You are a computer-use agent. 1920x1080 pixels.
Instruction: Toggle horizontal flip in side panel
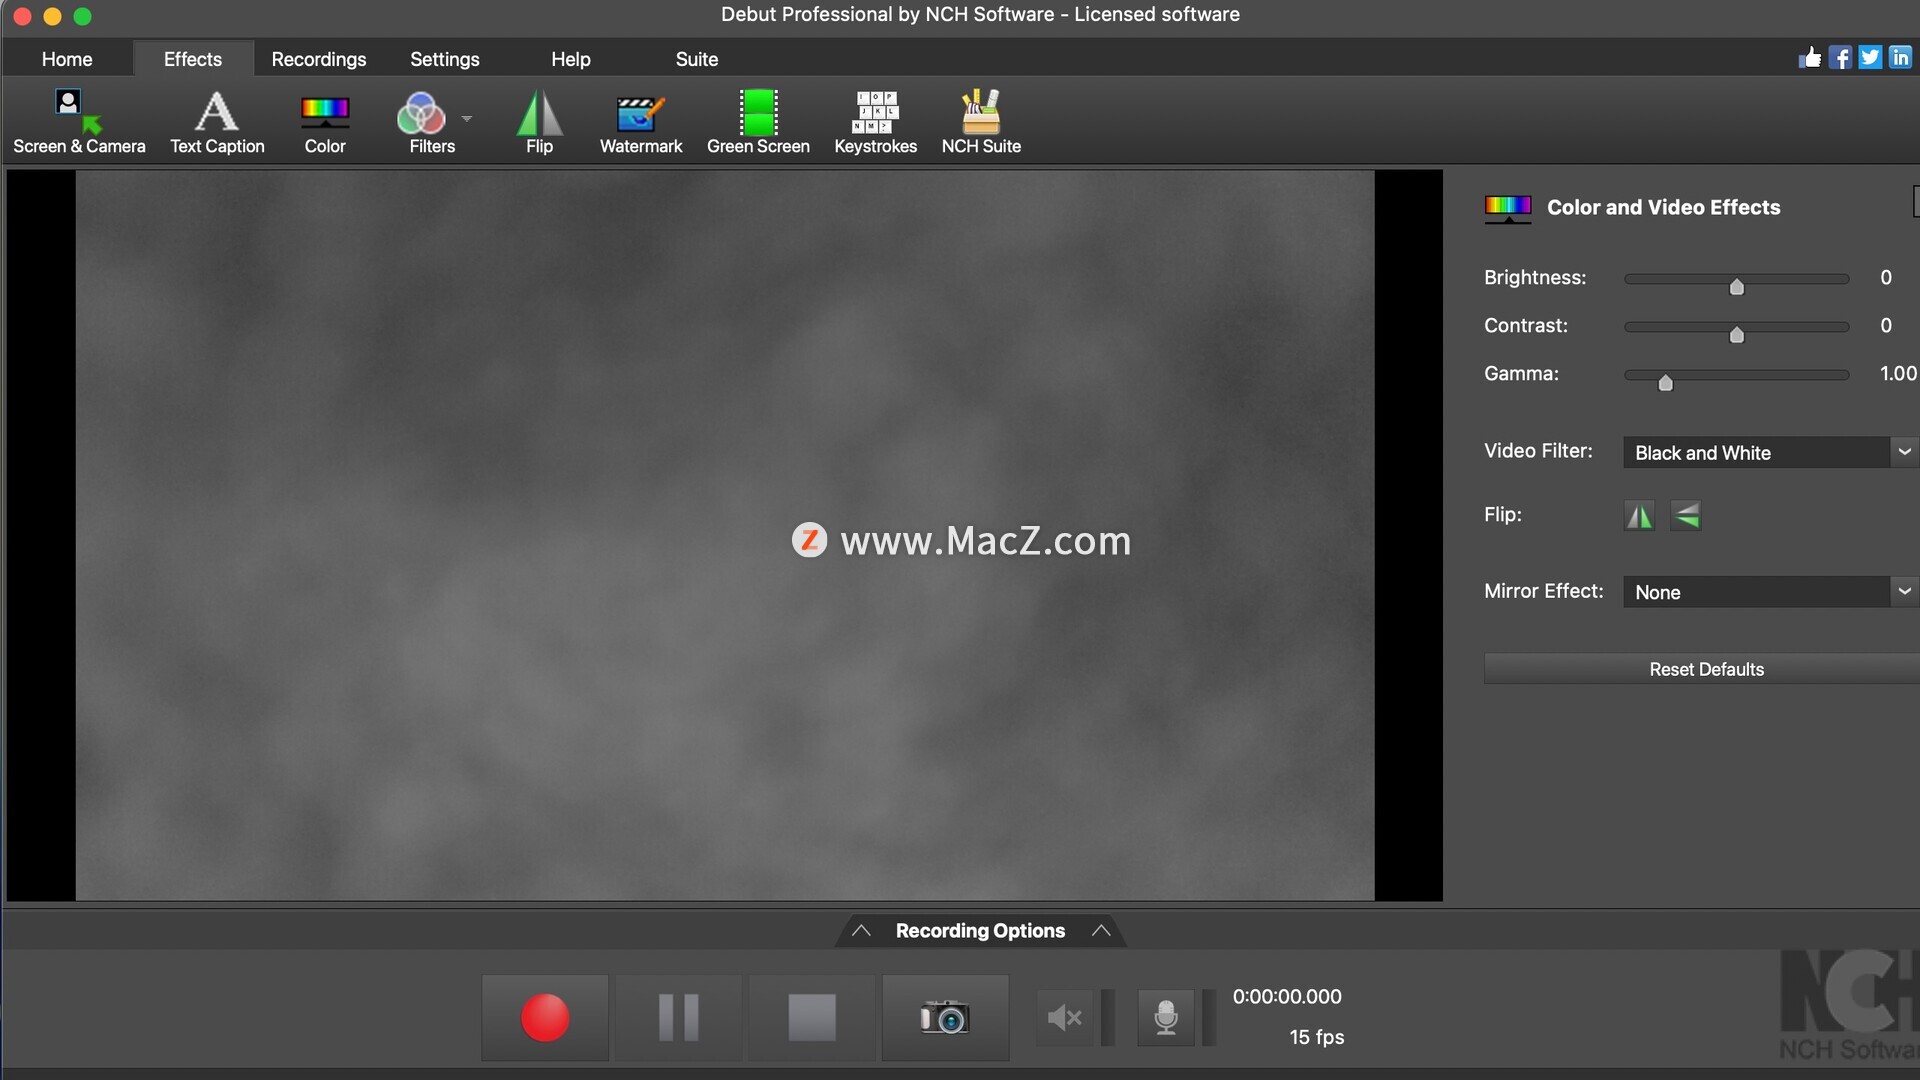(x=1639, y=516)
